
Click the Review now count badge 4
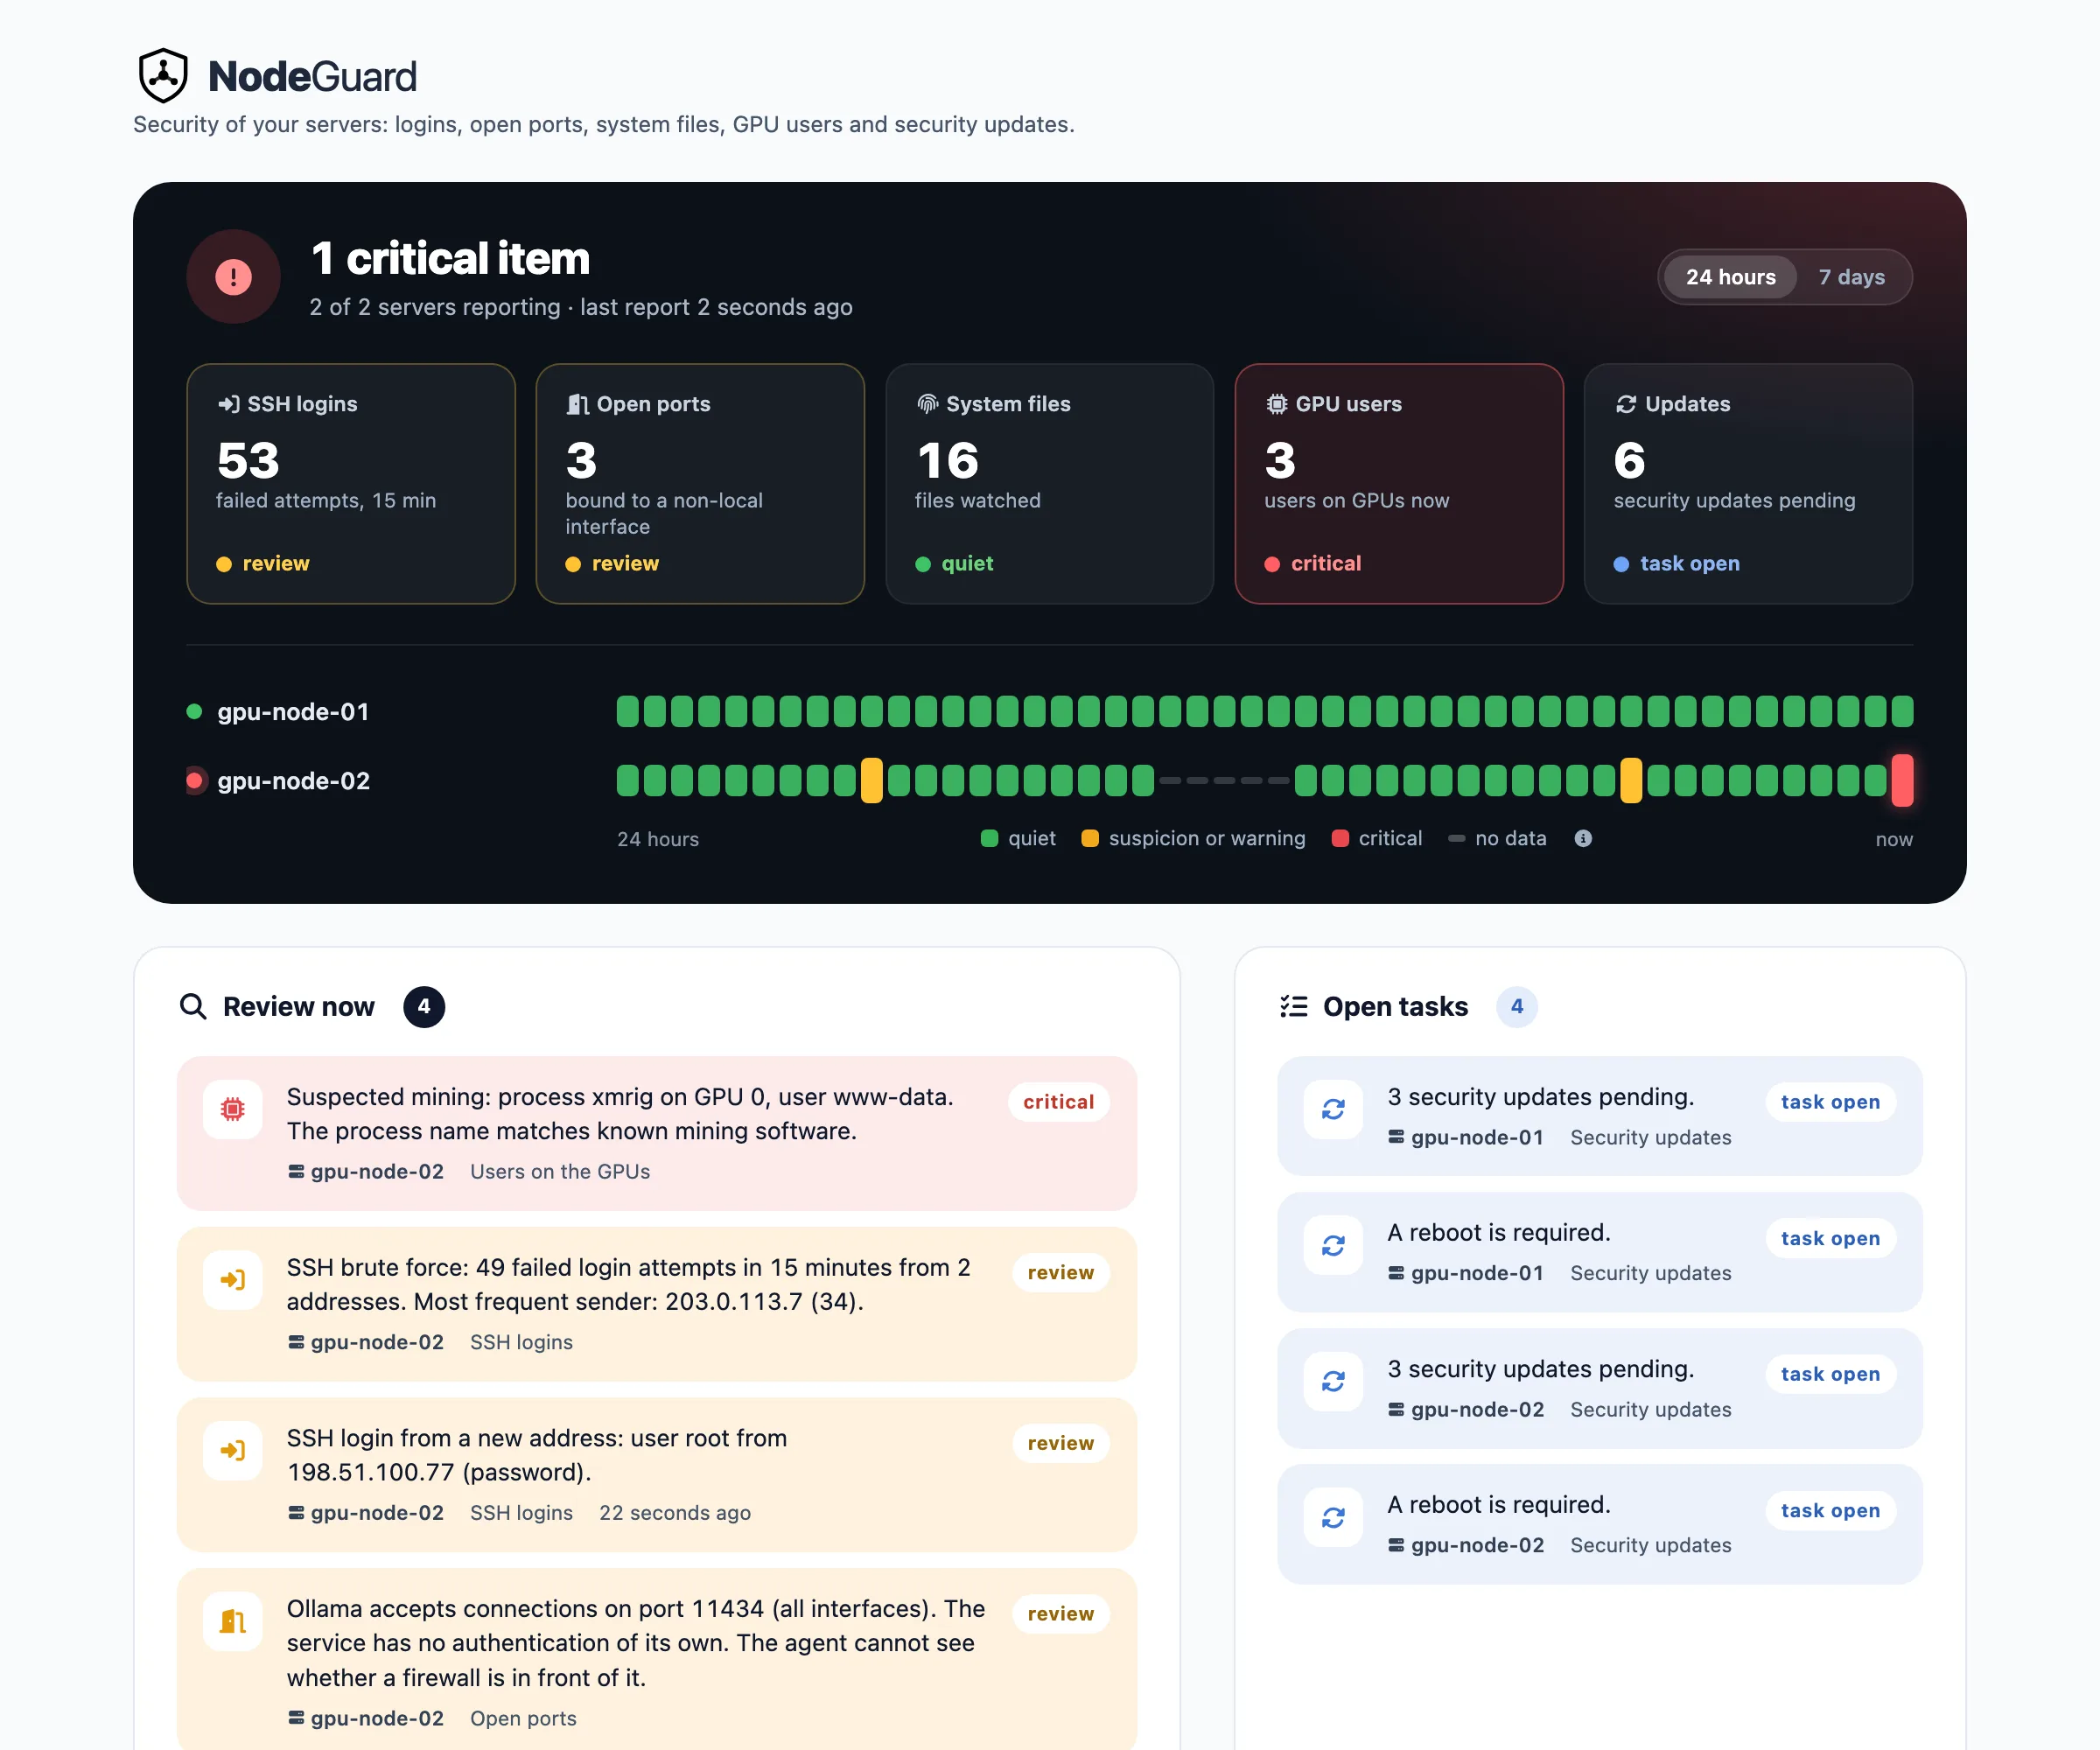(424, 1007)
